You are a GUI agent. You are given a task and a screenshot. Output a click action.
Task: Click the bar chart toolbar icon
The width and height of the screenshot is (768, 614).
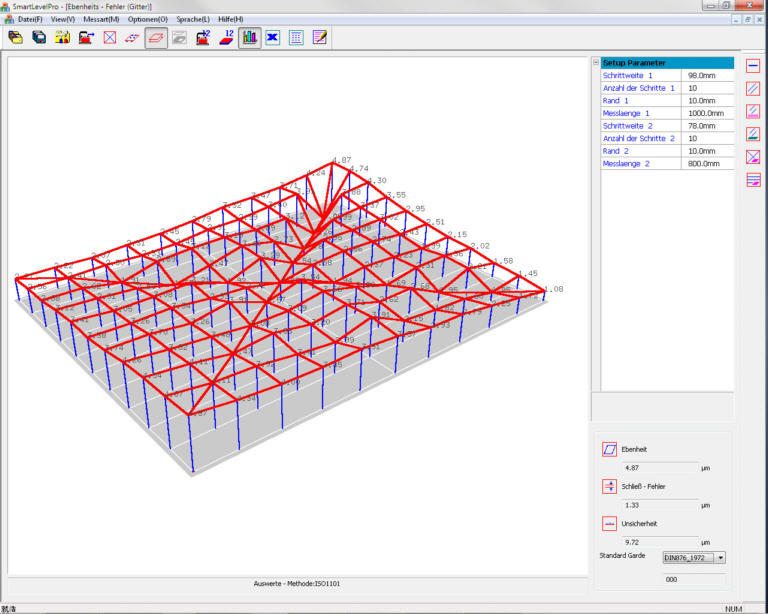coord(249,38)
